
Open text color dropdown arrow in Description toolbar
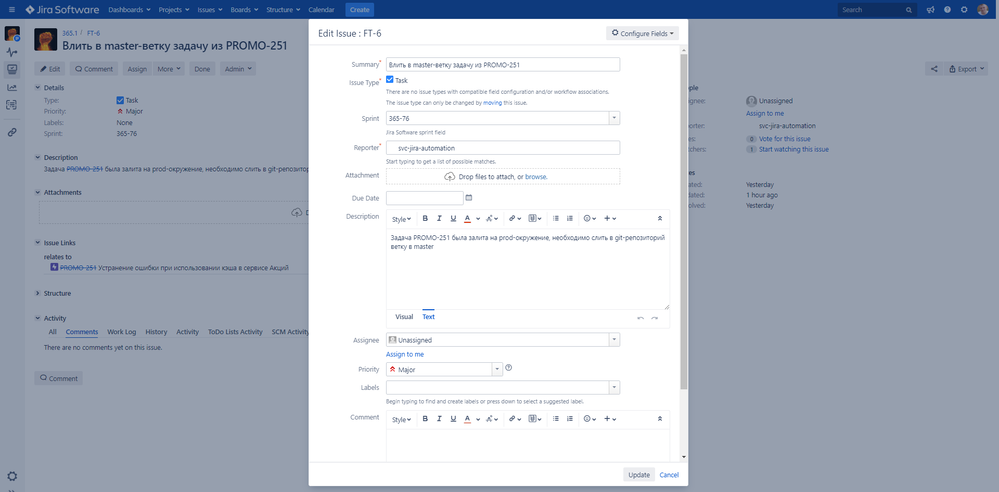click(478, 219)
